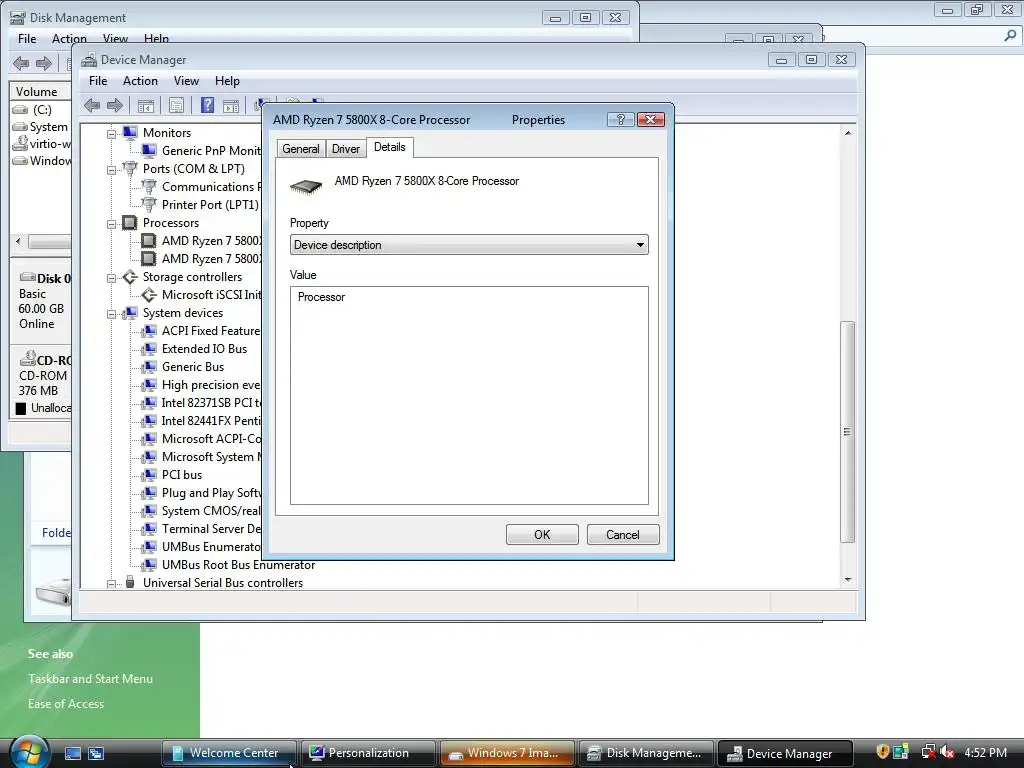This screenshot has width=1024, height=768.
Task: Click Device Manager's Forward arrow toolbar icon
Action: [115, 105]
